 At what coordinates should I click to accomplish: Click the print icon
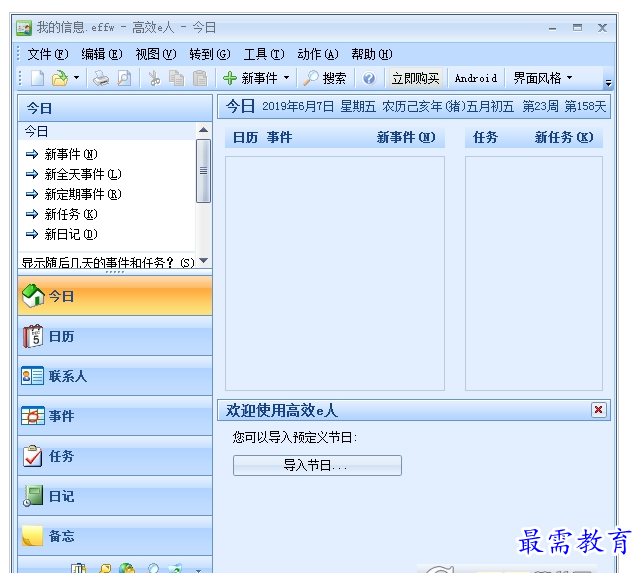pos(101,78)
